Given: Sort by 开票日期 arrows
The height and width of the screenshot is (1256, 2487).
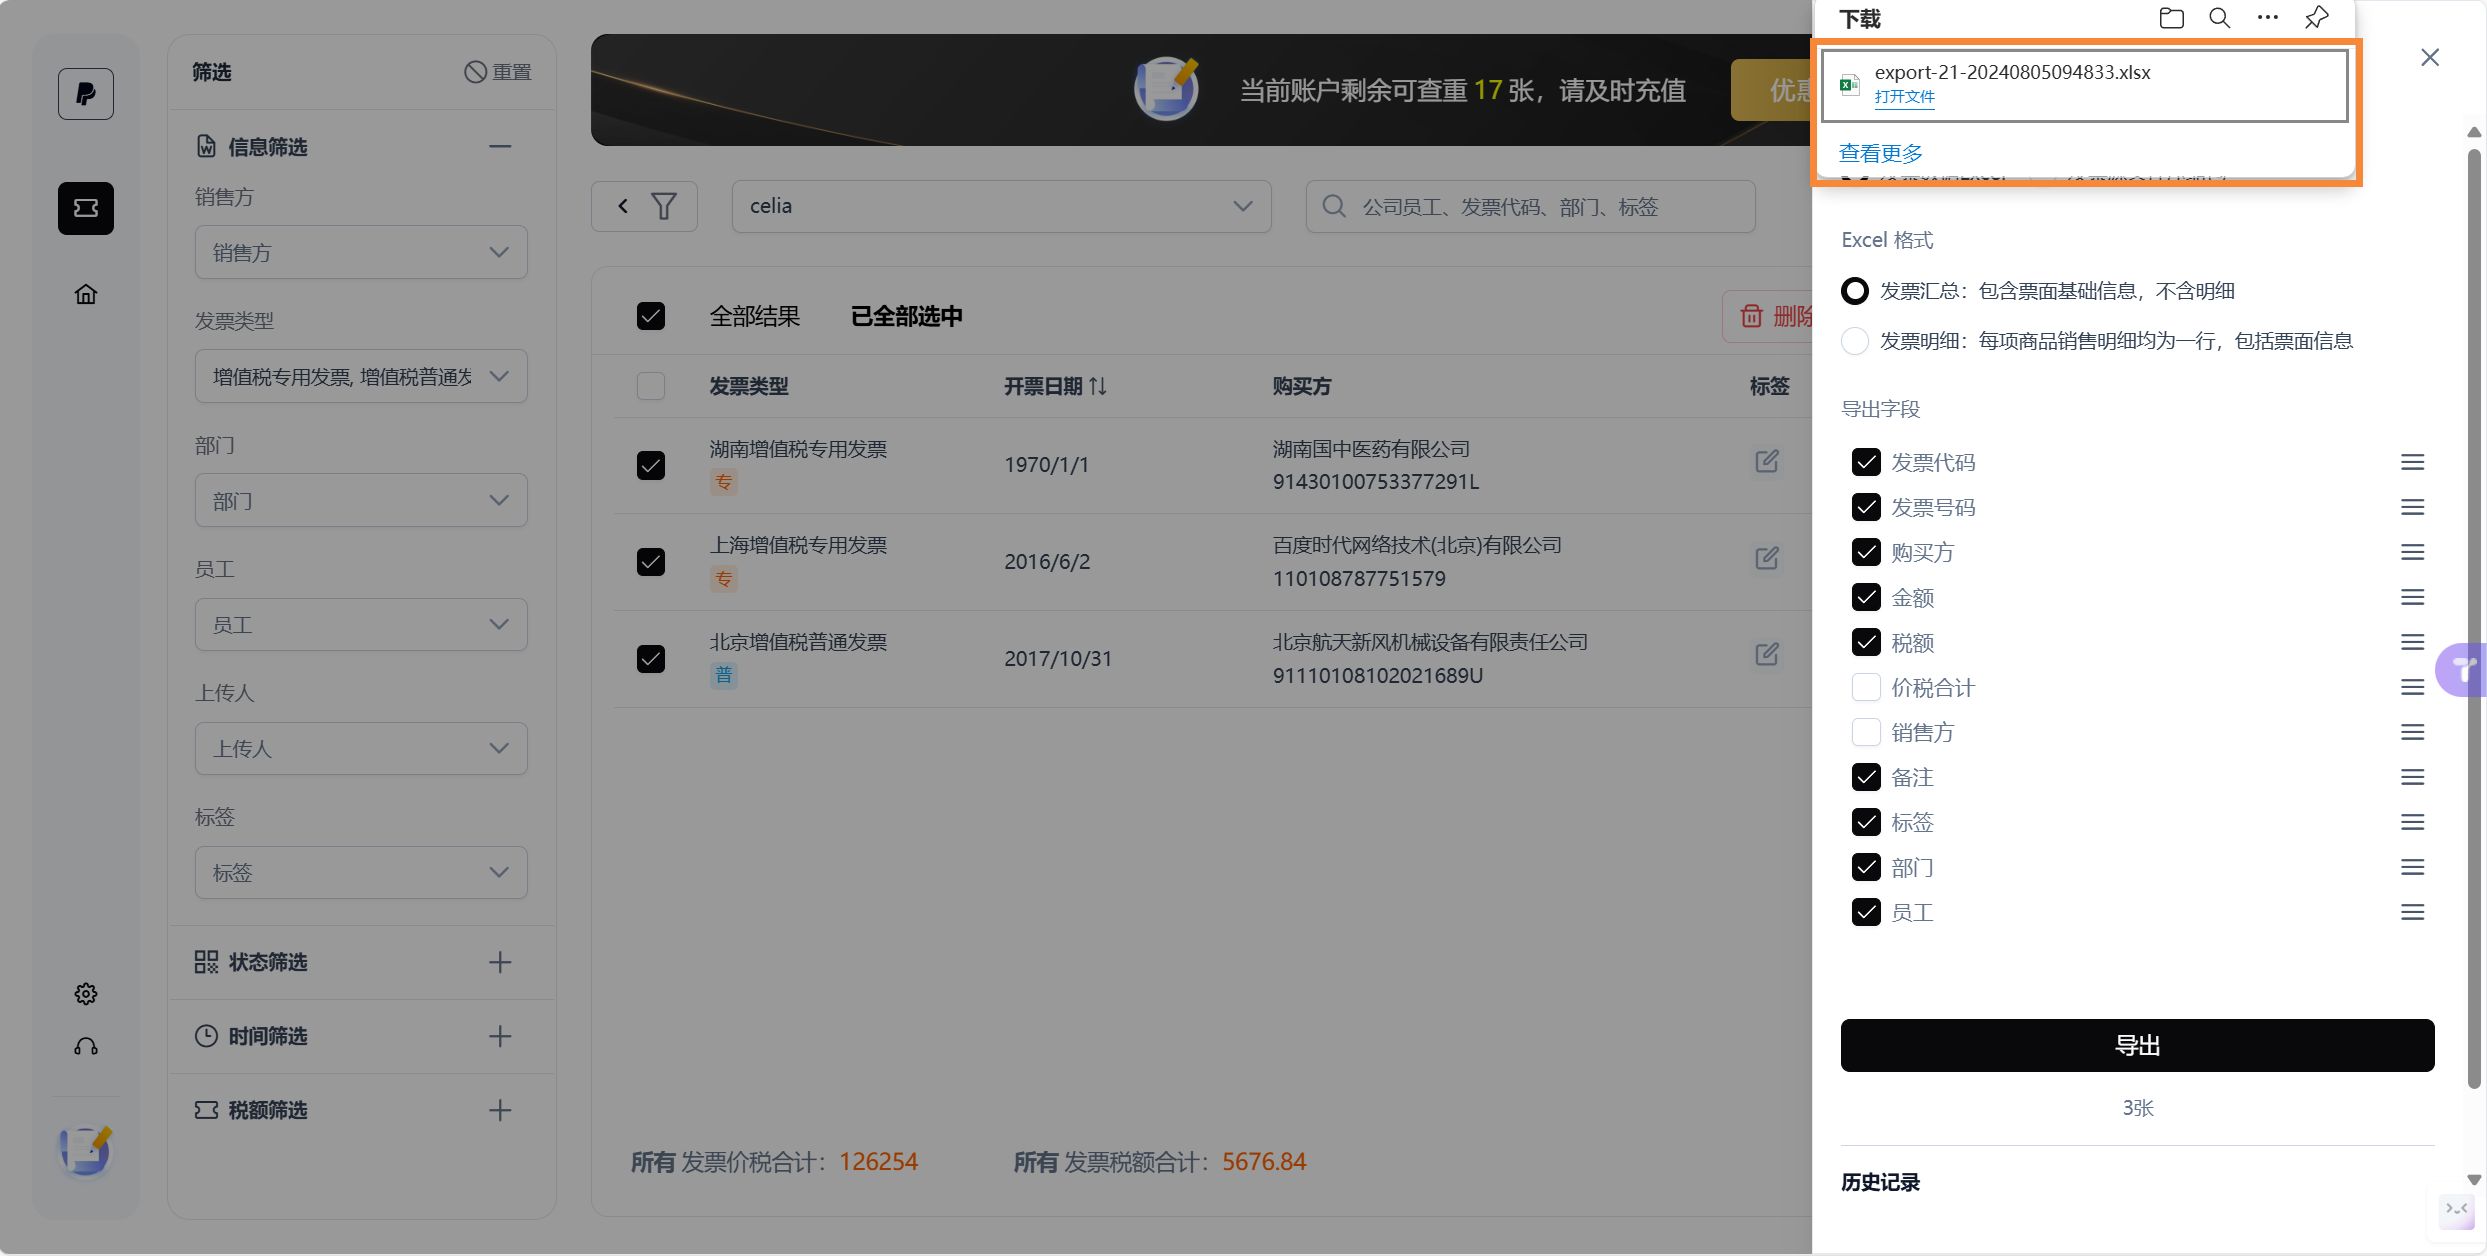Looking at the screenshot, I should [1098, 386].
